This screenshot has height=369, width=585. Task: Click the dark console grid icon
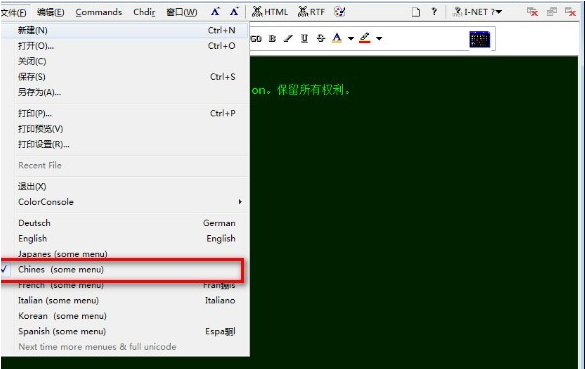pyautogui.click(x=479, y=39)
